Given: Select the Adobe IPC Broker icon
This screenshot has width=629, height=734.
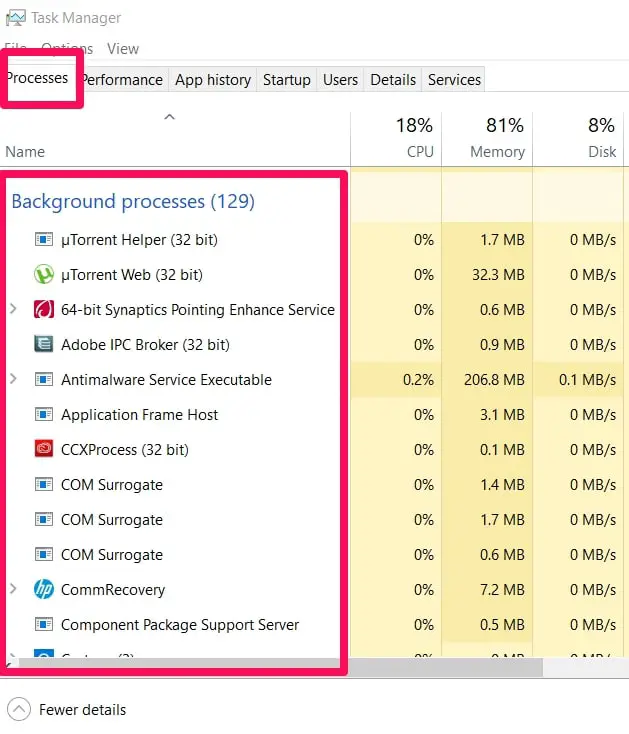Looking at the screenshot, I should tap(44, 344).
